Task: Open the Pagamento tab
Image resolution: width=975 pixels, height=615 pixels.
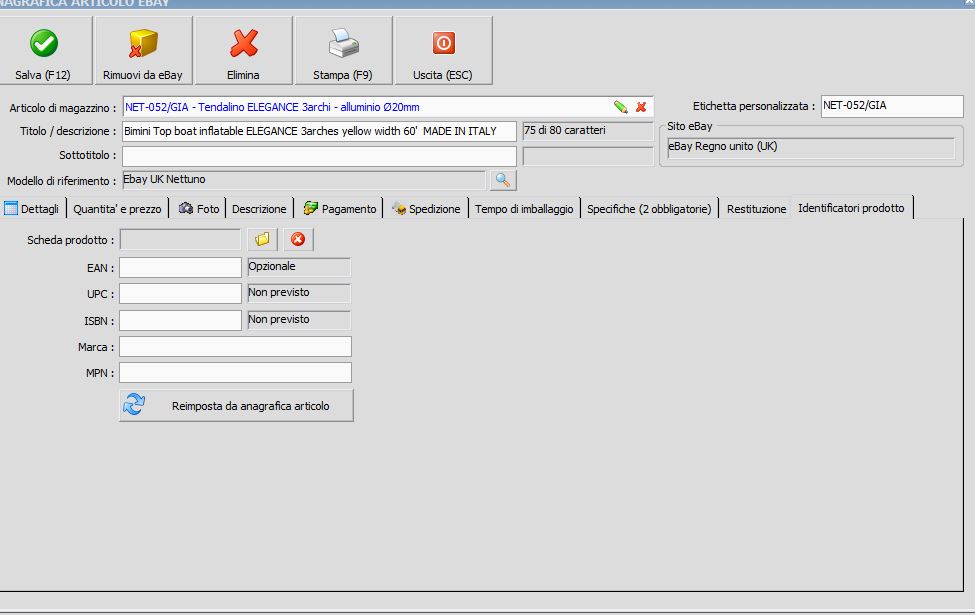Action: point(339,209)
